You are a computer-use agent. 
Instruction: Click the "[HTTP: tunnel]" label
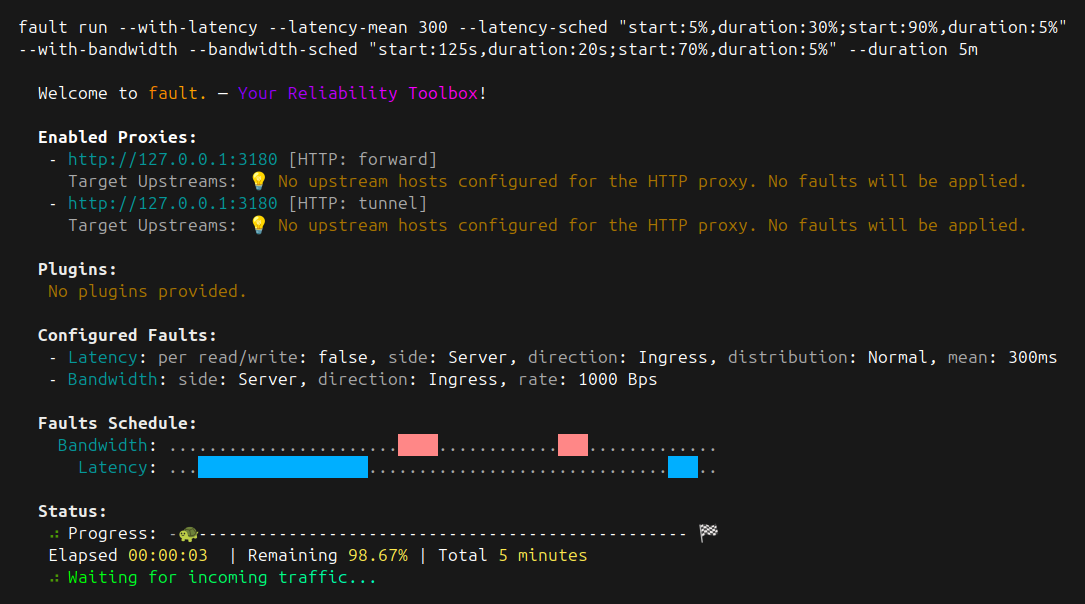[x=358, y=203]
